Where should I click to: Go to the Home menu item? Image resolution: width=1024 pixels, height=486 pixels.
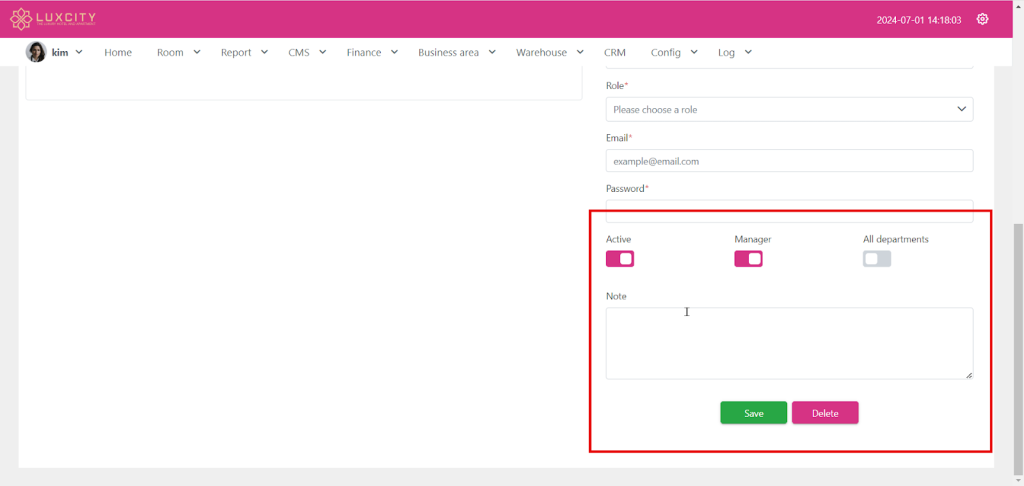pyautogui.click(x=118, y=52)
